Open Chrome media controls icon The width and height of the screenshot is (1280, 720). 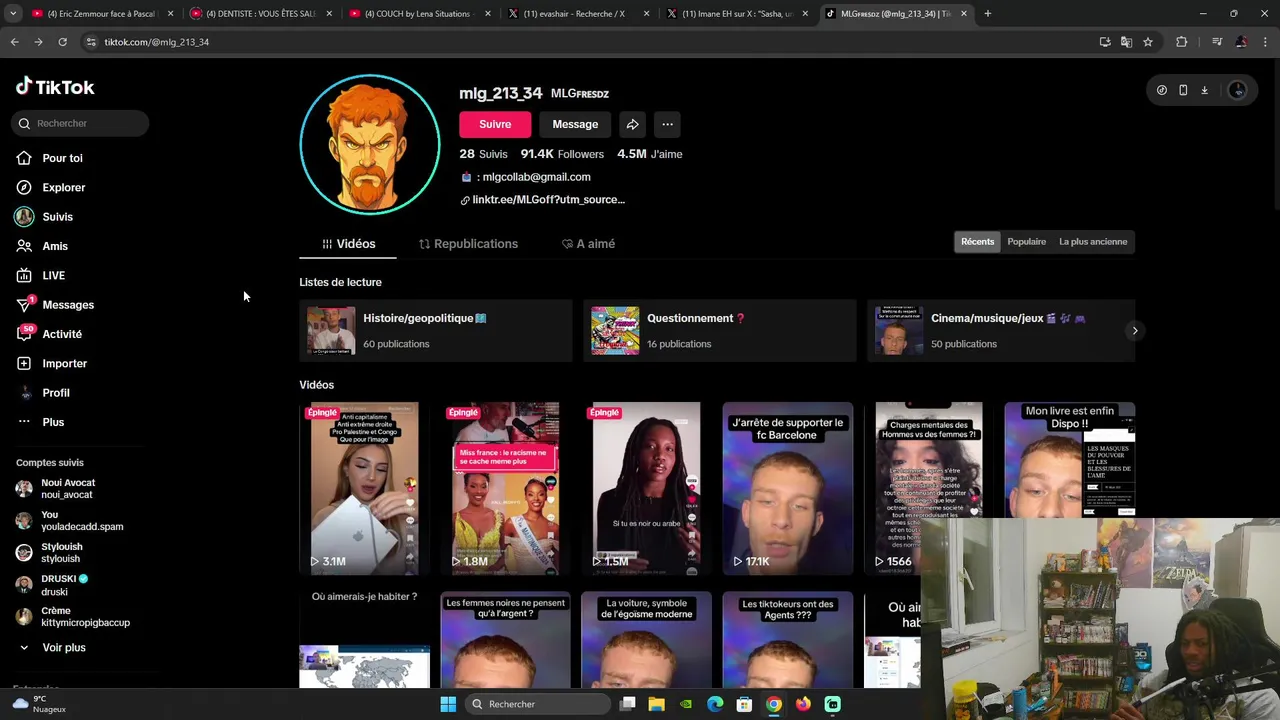tap(1216, 42)
